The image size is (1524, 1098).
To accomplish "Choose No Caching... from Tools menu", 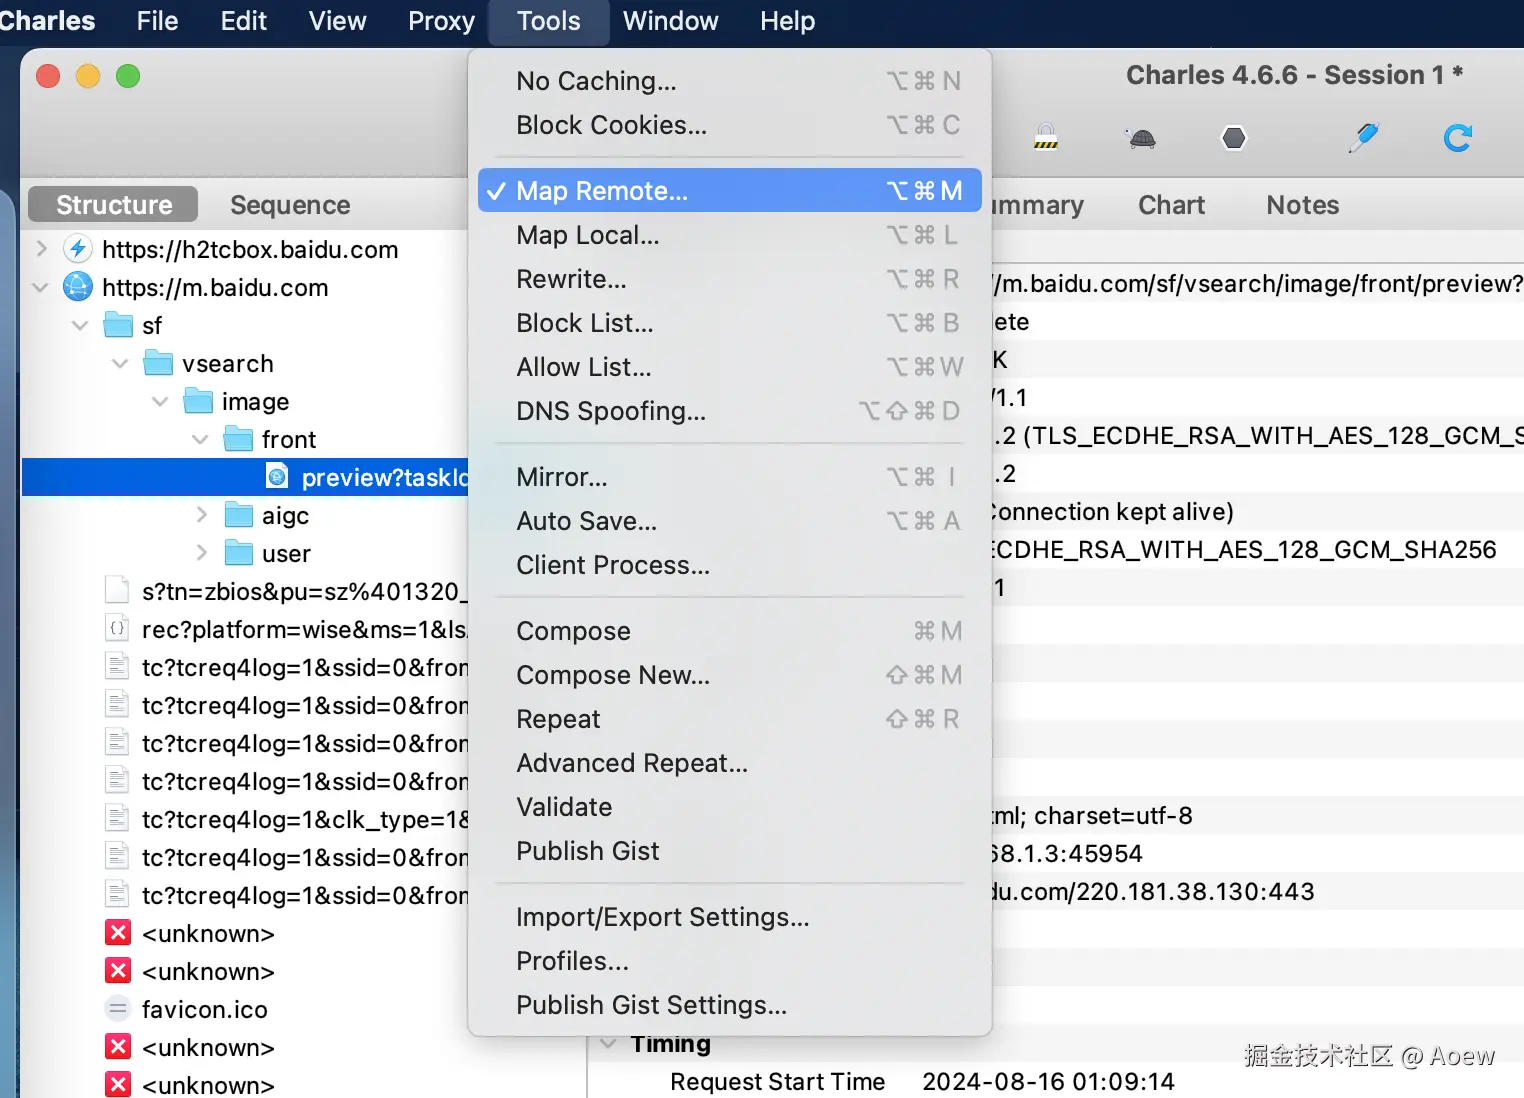I will tap(730, 80).
